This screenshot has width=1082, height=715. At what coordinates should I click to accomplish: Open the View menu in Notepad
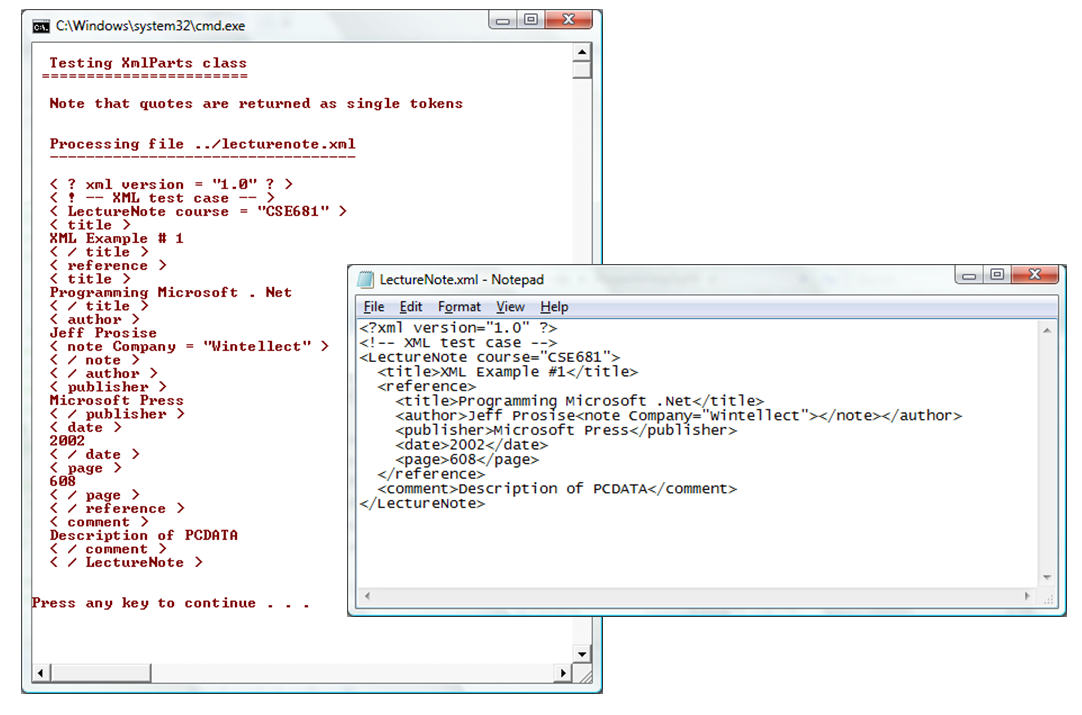(511, 307)
